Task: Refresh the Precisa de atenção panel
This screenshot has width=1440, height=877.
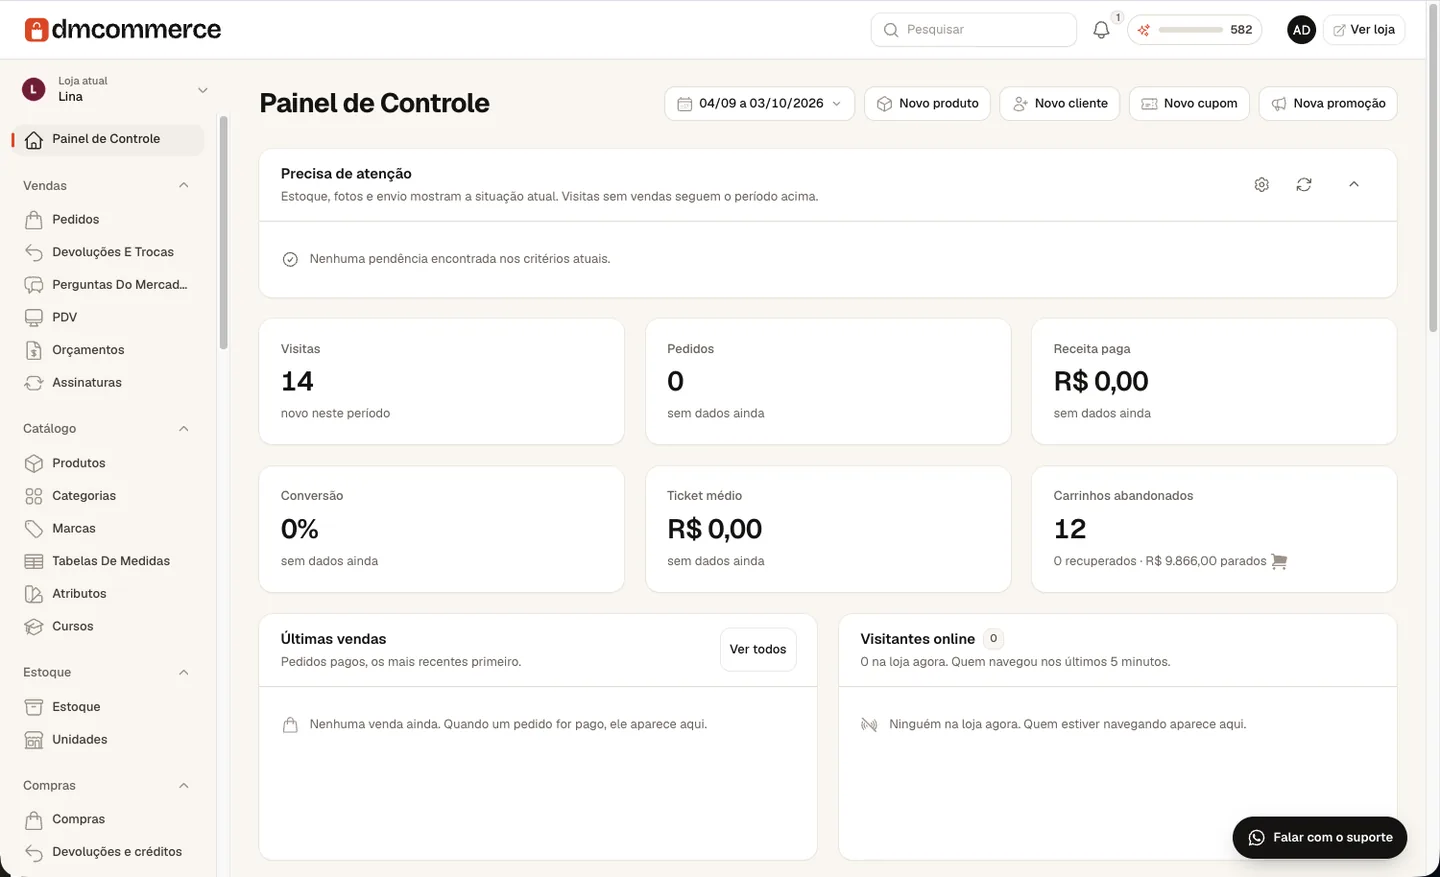Action: (x=1304, y=185)
